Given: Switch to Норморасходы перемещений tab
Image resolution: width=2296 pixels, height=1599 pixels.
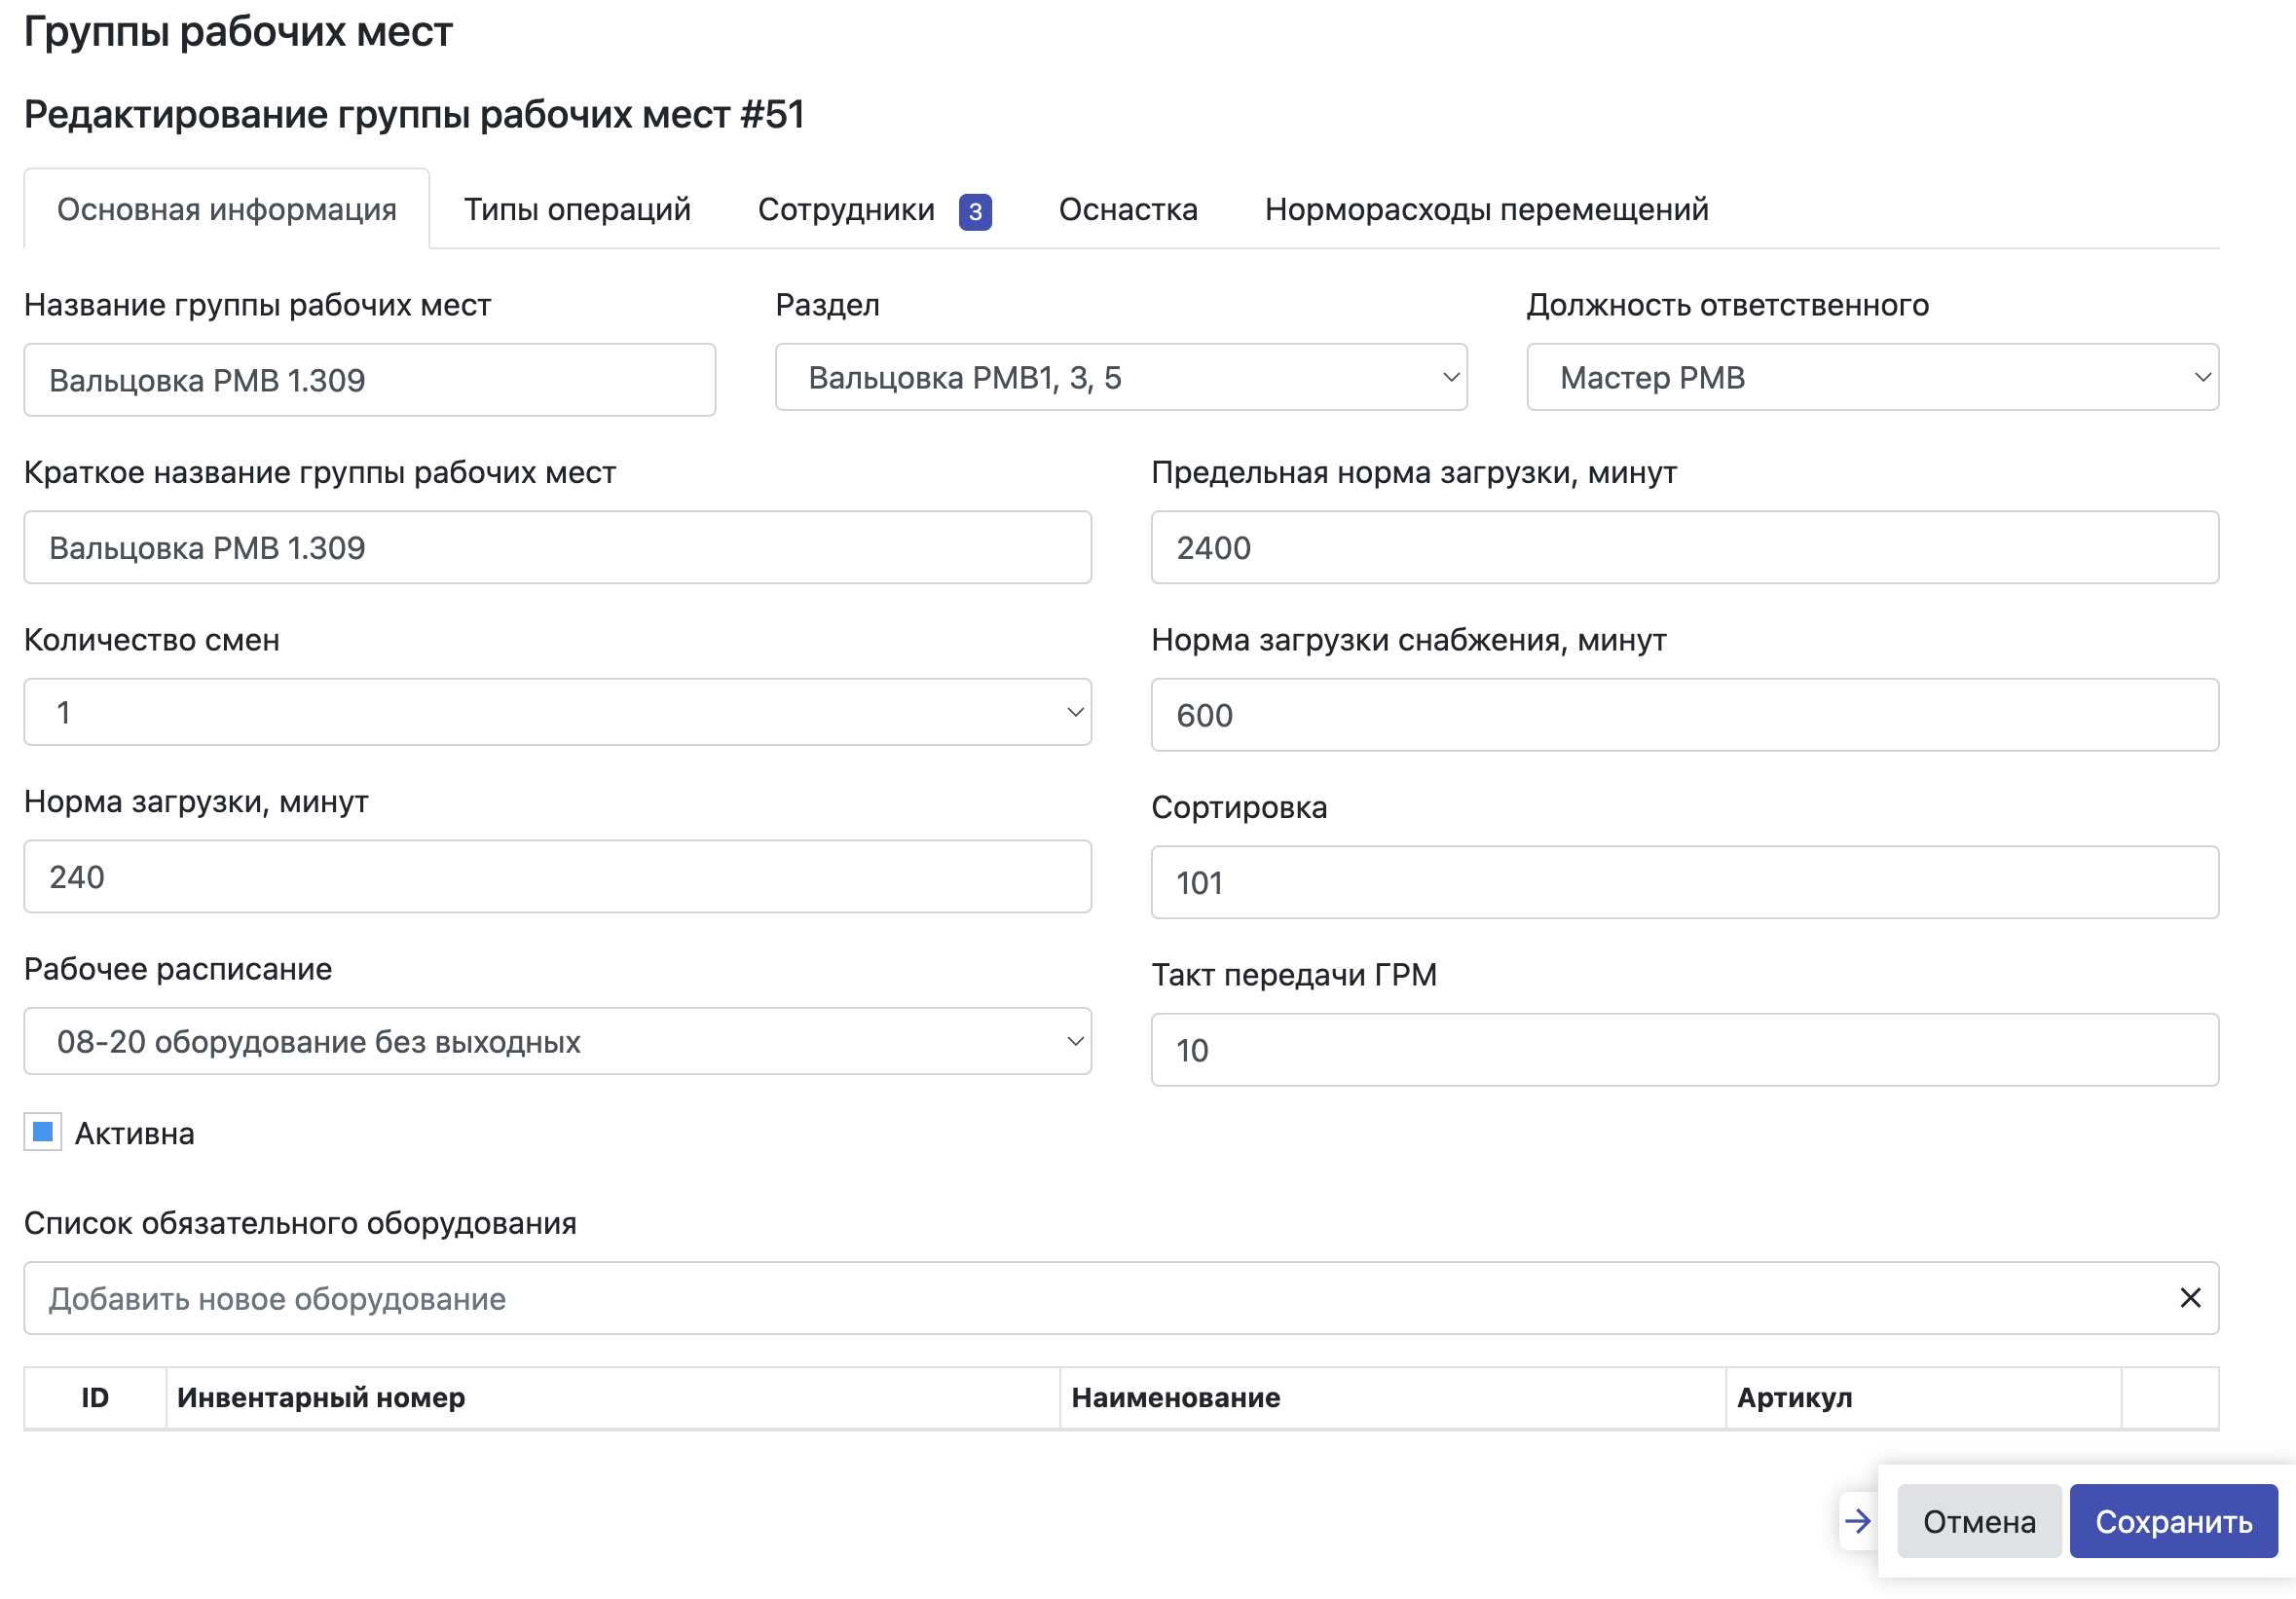Looking at the screenshot, I should [x=1486, y=210].
